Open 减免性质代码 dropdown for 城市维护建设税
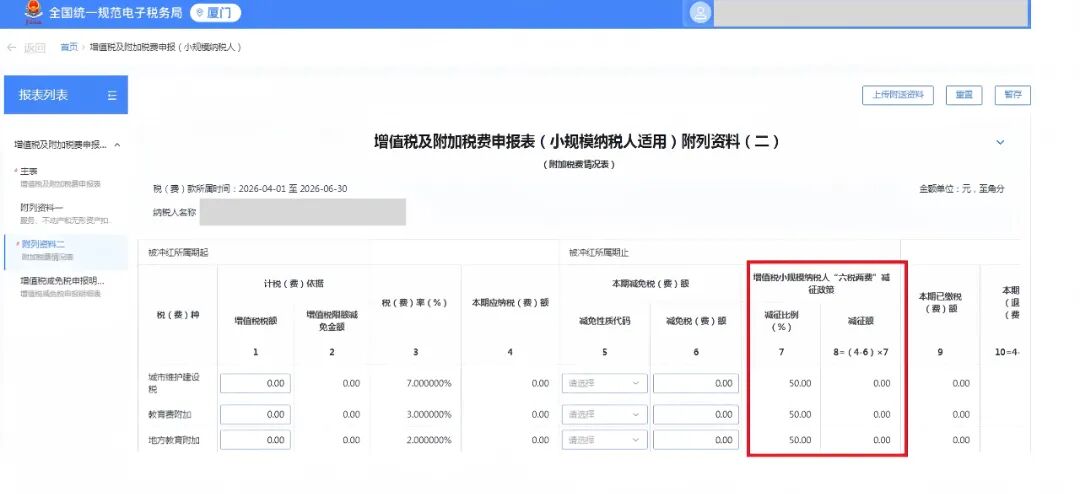The image size is (1080, 494). (605, 383)
